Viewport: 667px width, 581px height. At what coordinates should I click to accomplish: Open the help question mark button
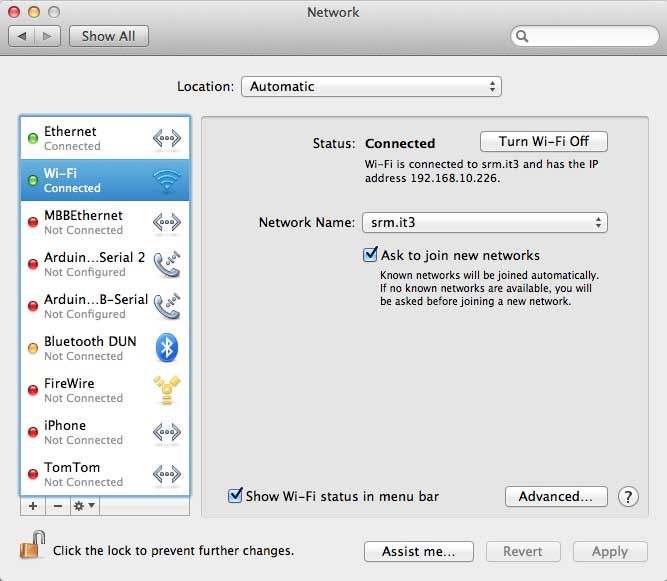click(x=628, y=497)
